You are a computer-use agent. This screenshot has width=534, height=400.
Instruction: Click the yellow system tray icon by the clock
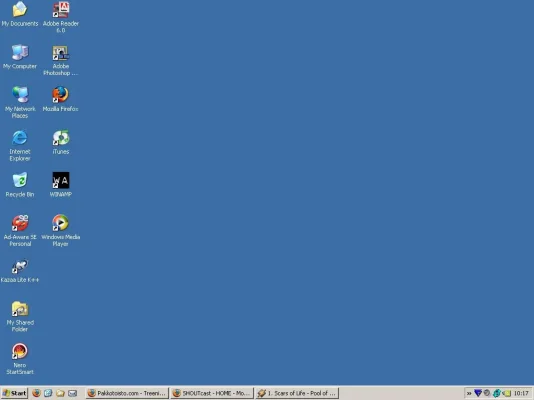(x=506, y=394)
